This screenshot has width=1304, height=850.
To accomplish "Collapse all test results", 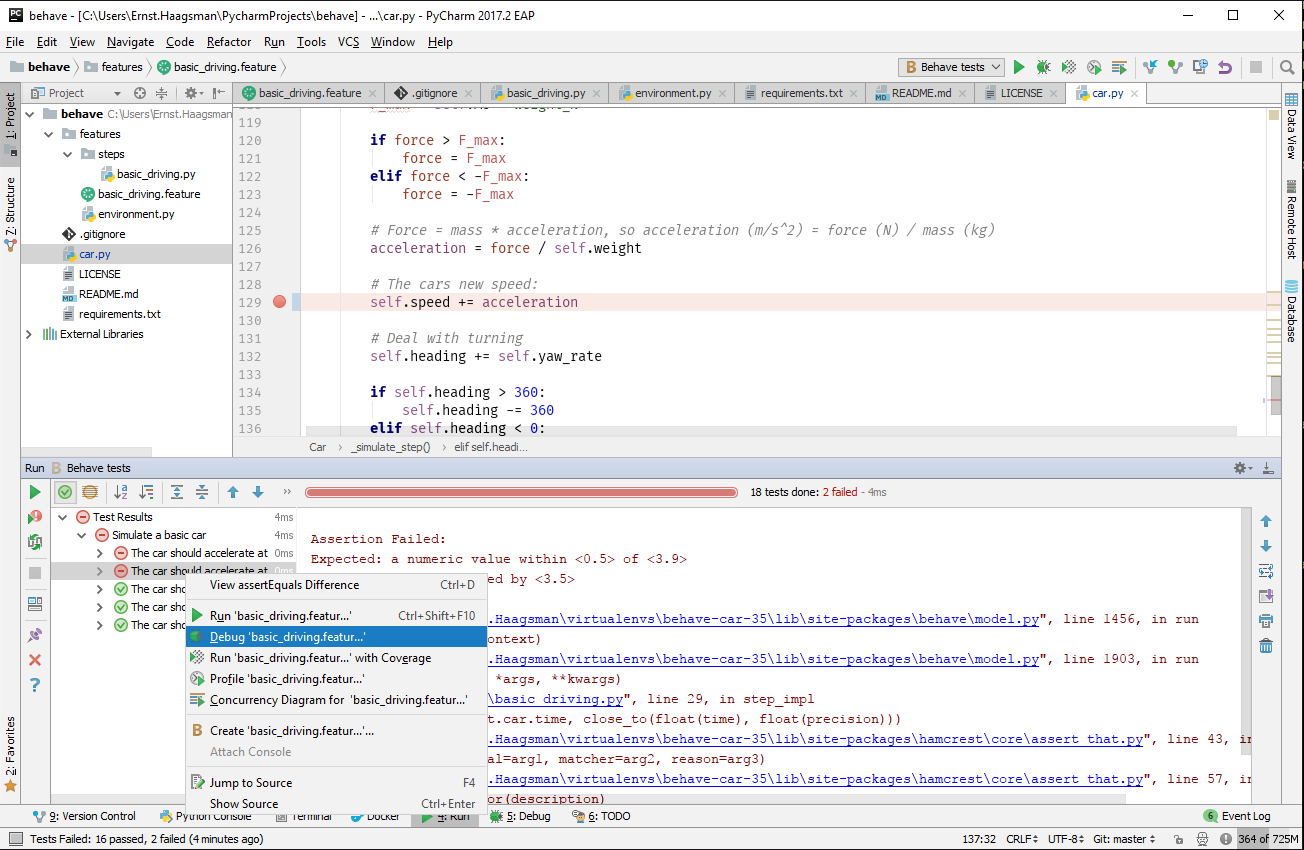I will click(x=202, y=492).
